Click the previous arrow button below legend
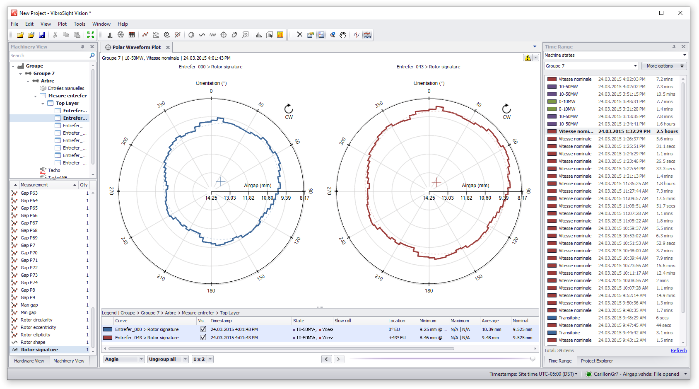Viewport: 699px width, 389px height. 327,359
